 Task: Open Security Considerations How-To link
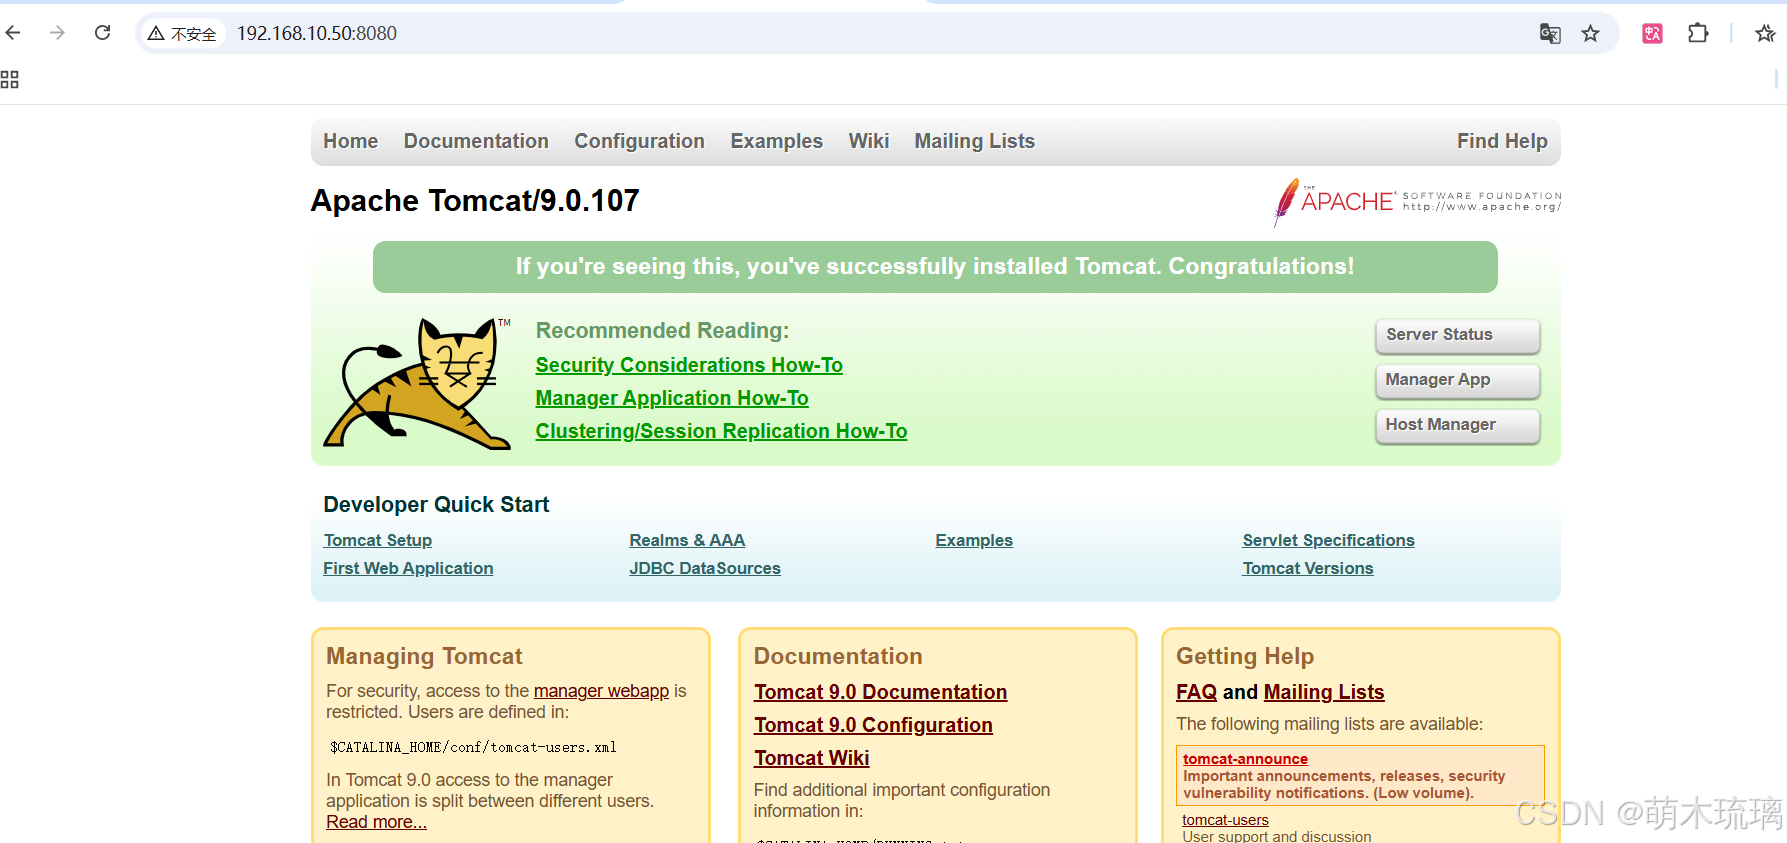pyautogui.click(x=689, y=365)
